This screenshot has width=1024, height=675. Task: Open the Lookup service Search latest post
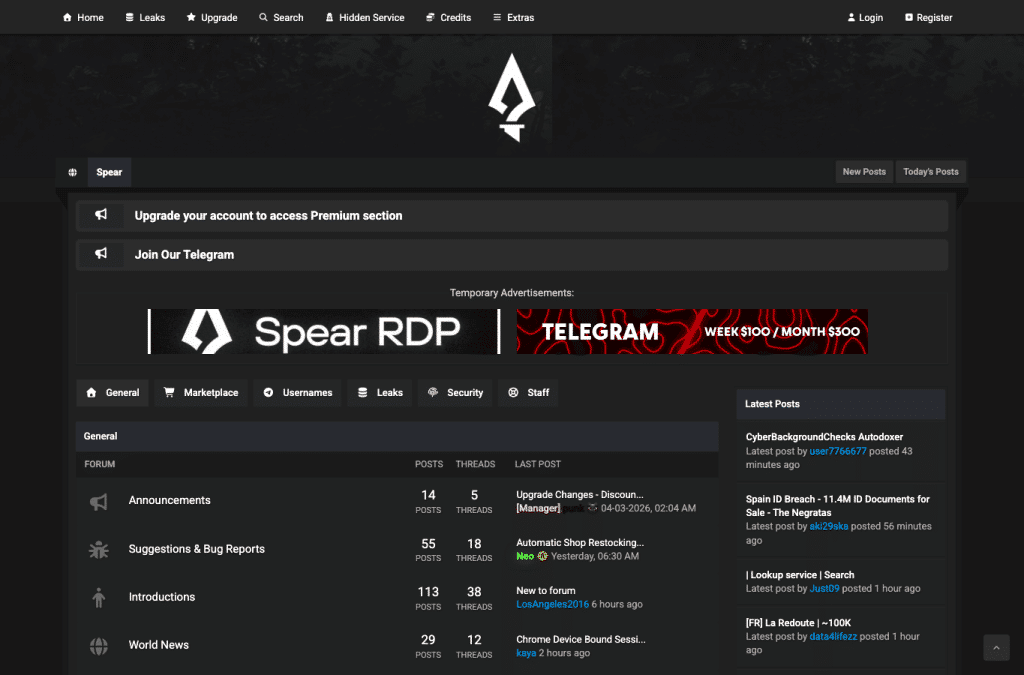[800, 574]
